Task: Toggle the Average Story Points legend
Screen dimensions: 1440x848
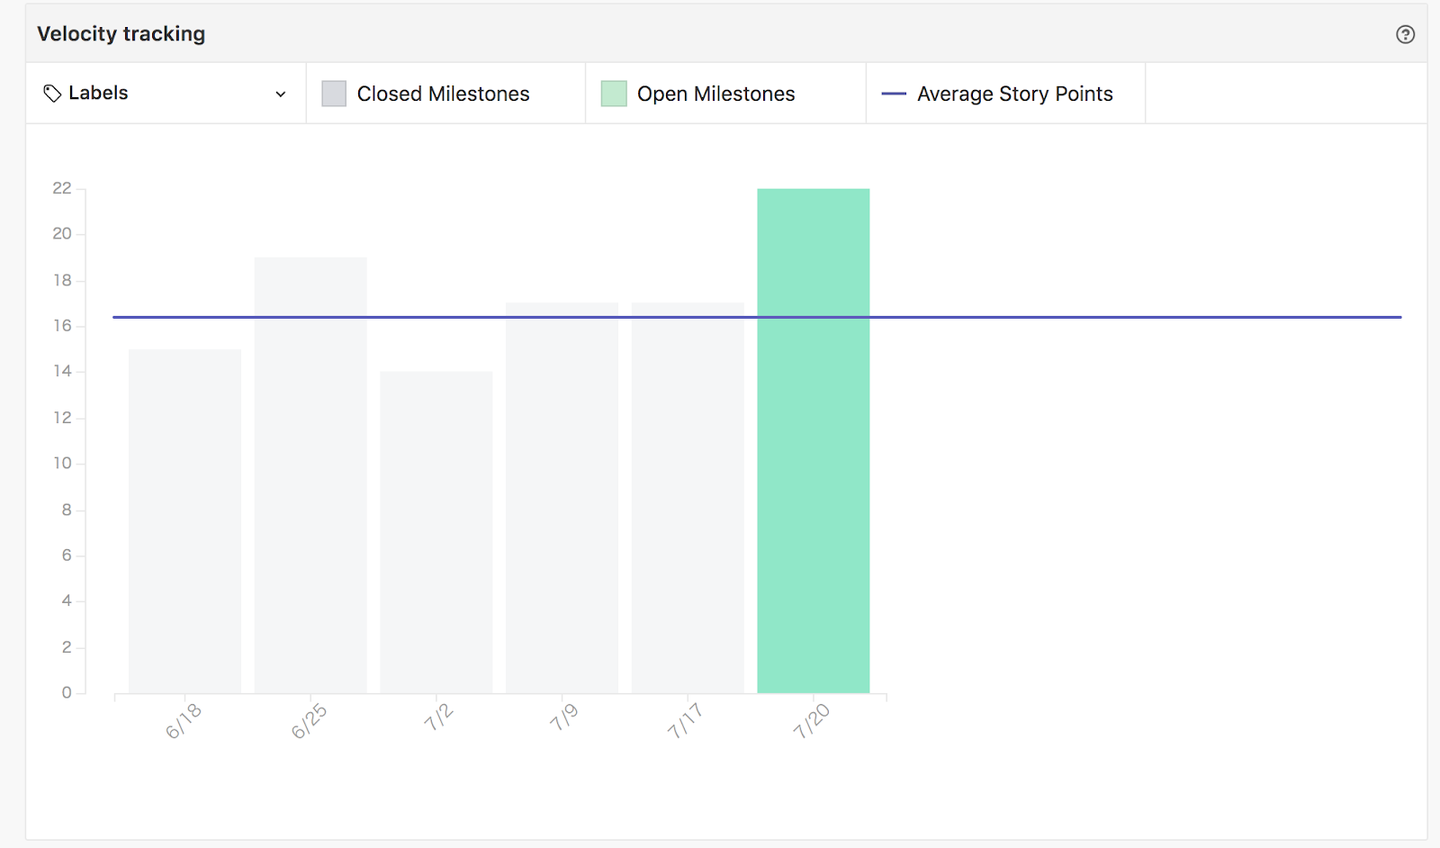Action: click(x=1014, y=94)
